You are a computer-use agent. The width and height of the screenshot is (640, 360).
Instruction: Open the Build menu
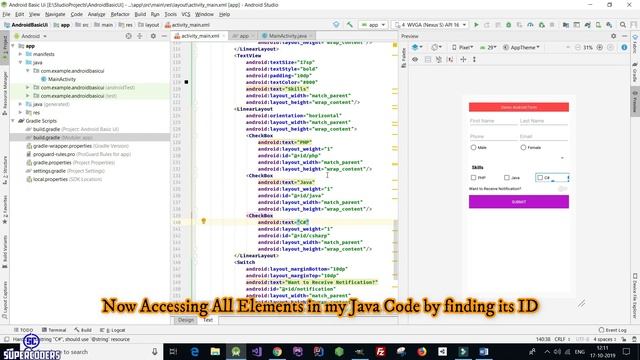tap(140, 14)
